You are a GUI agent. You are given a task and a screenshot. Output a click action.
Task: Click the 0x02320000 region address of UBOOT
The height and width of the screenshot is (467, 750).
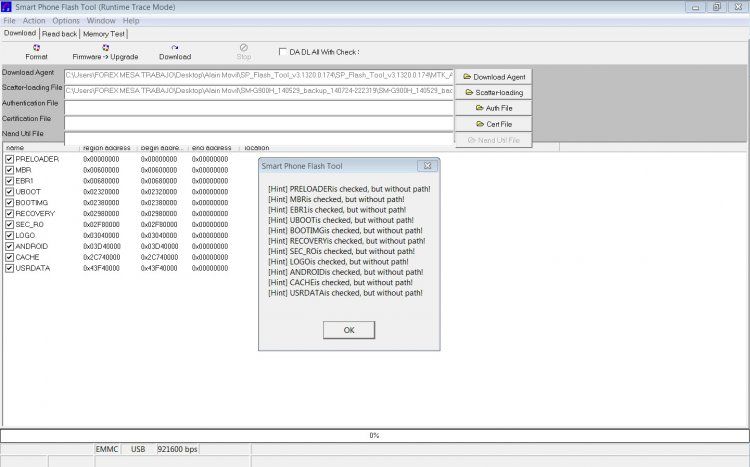pos(101,192)
